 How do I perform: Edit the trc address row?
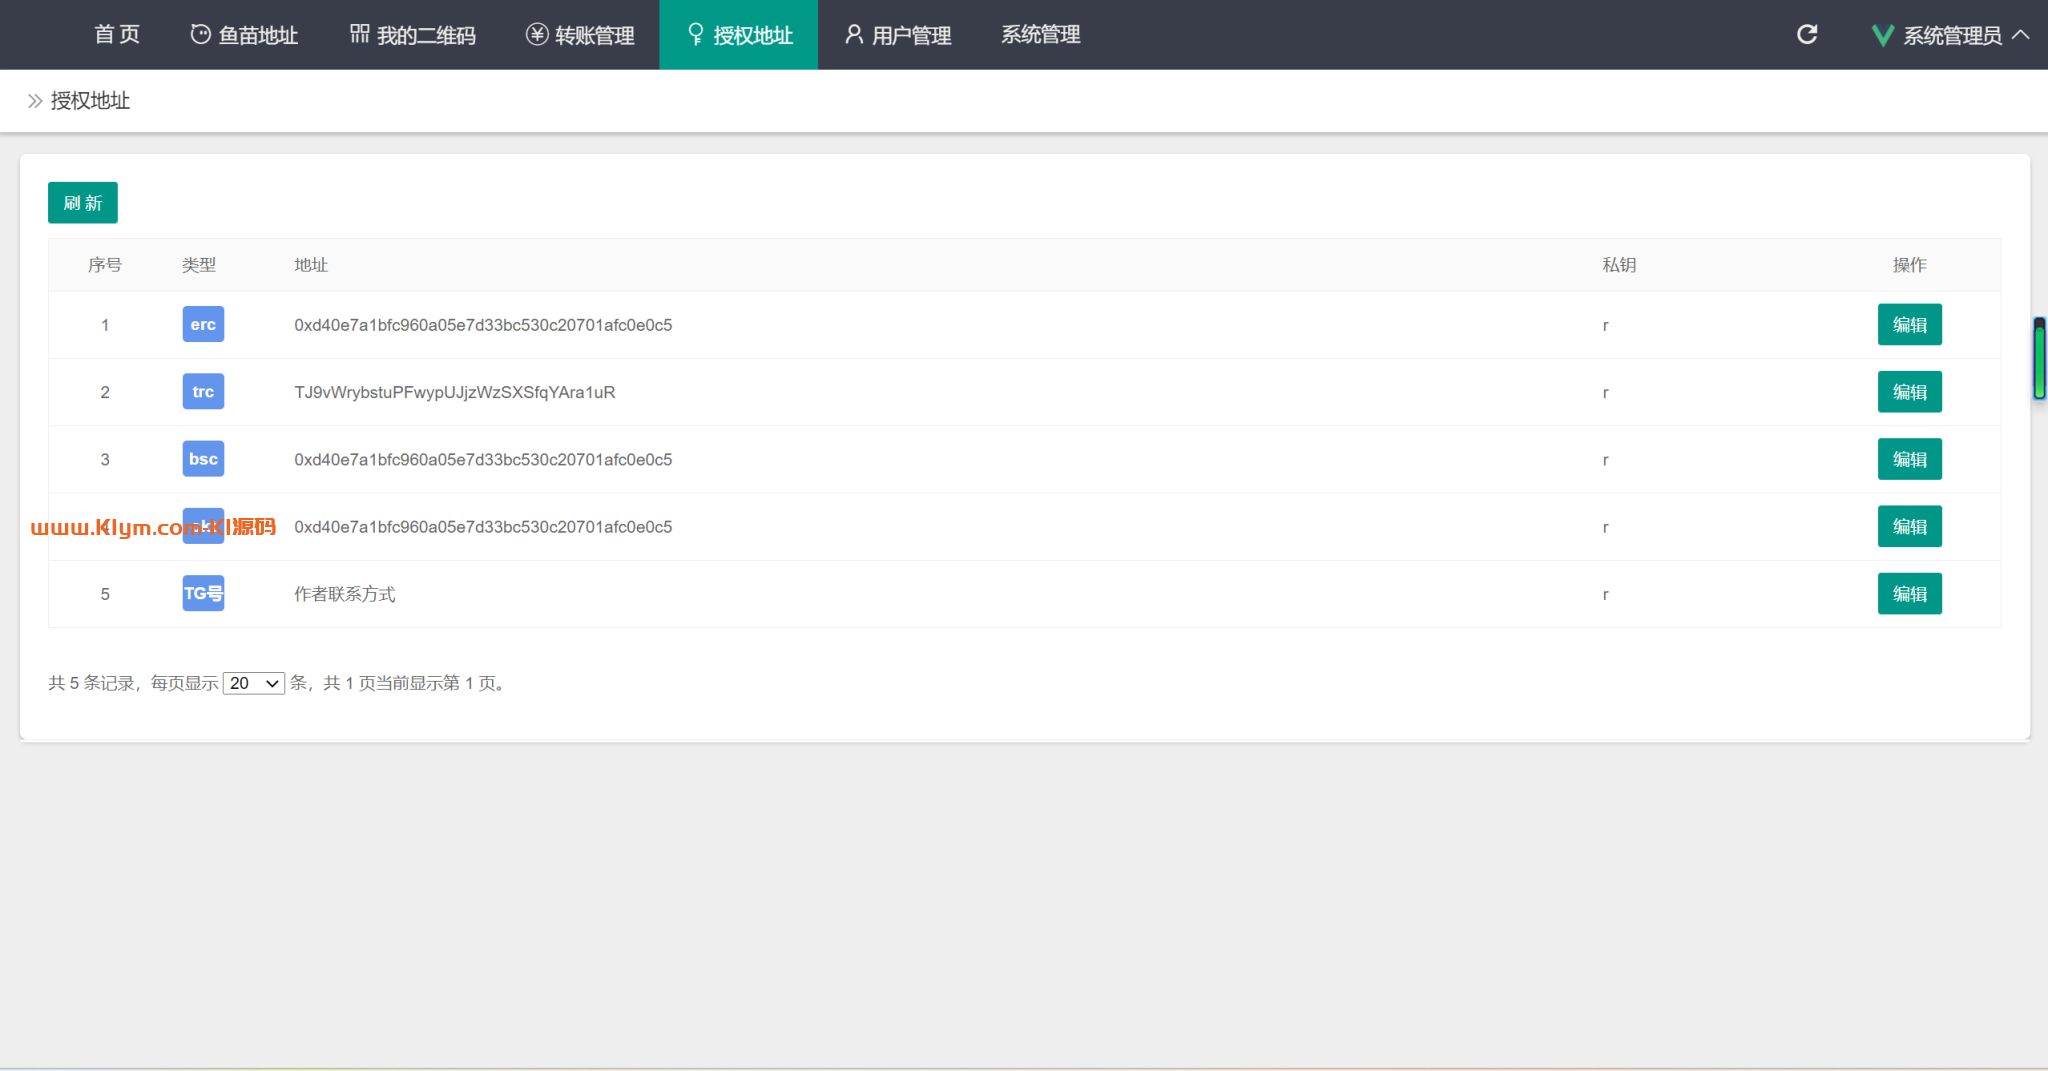click(x=1909, y=392)
